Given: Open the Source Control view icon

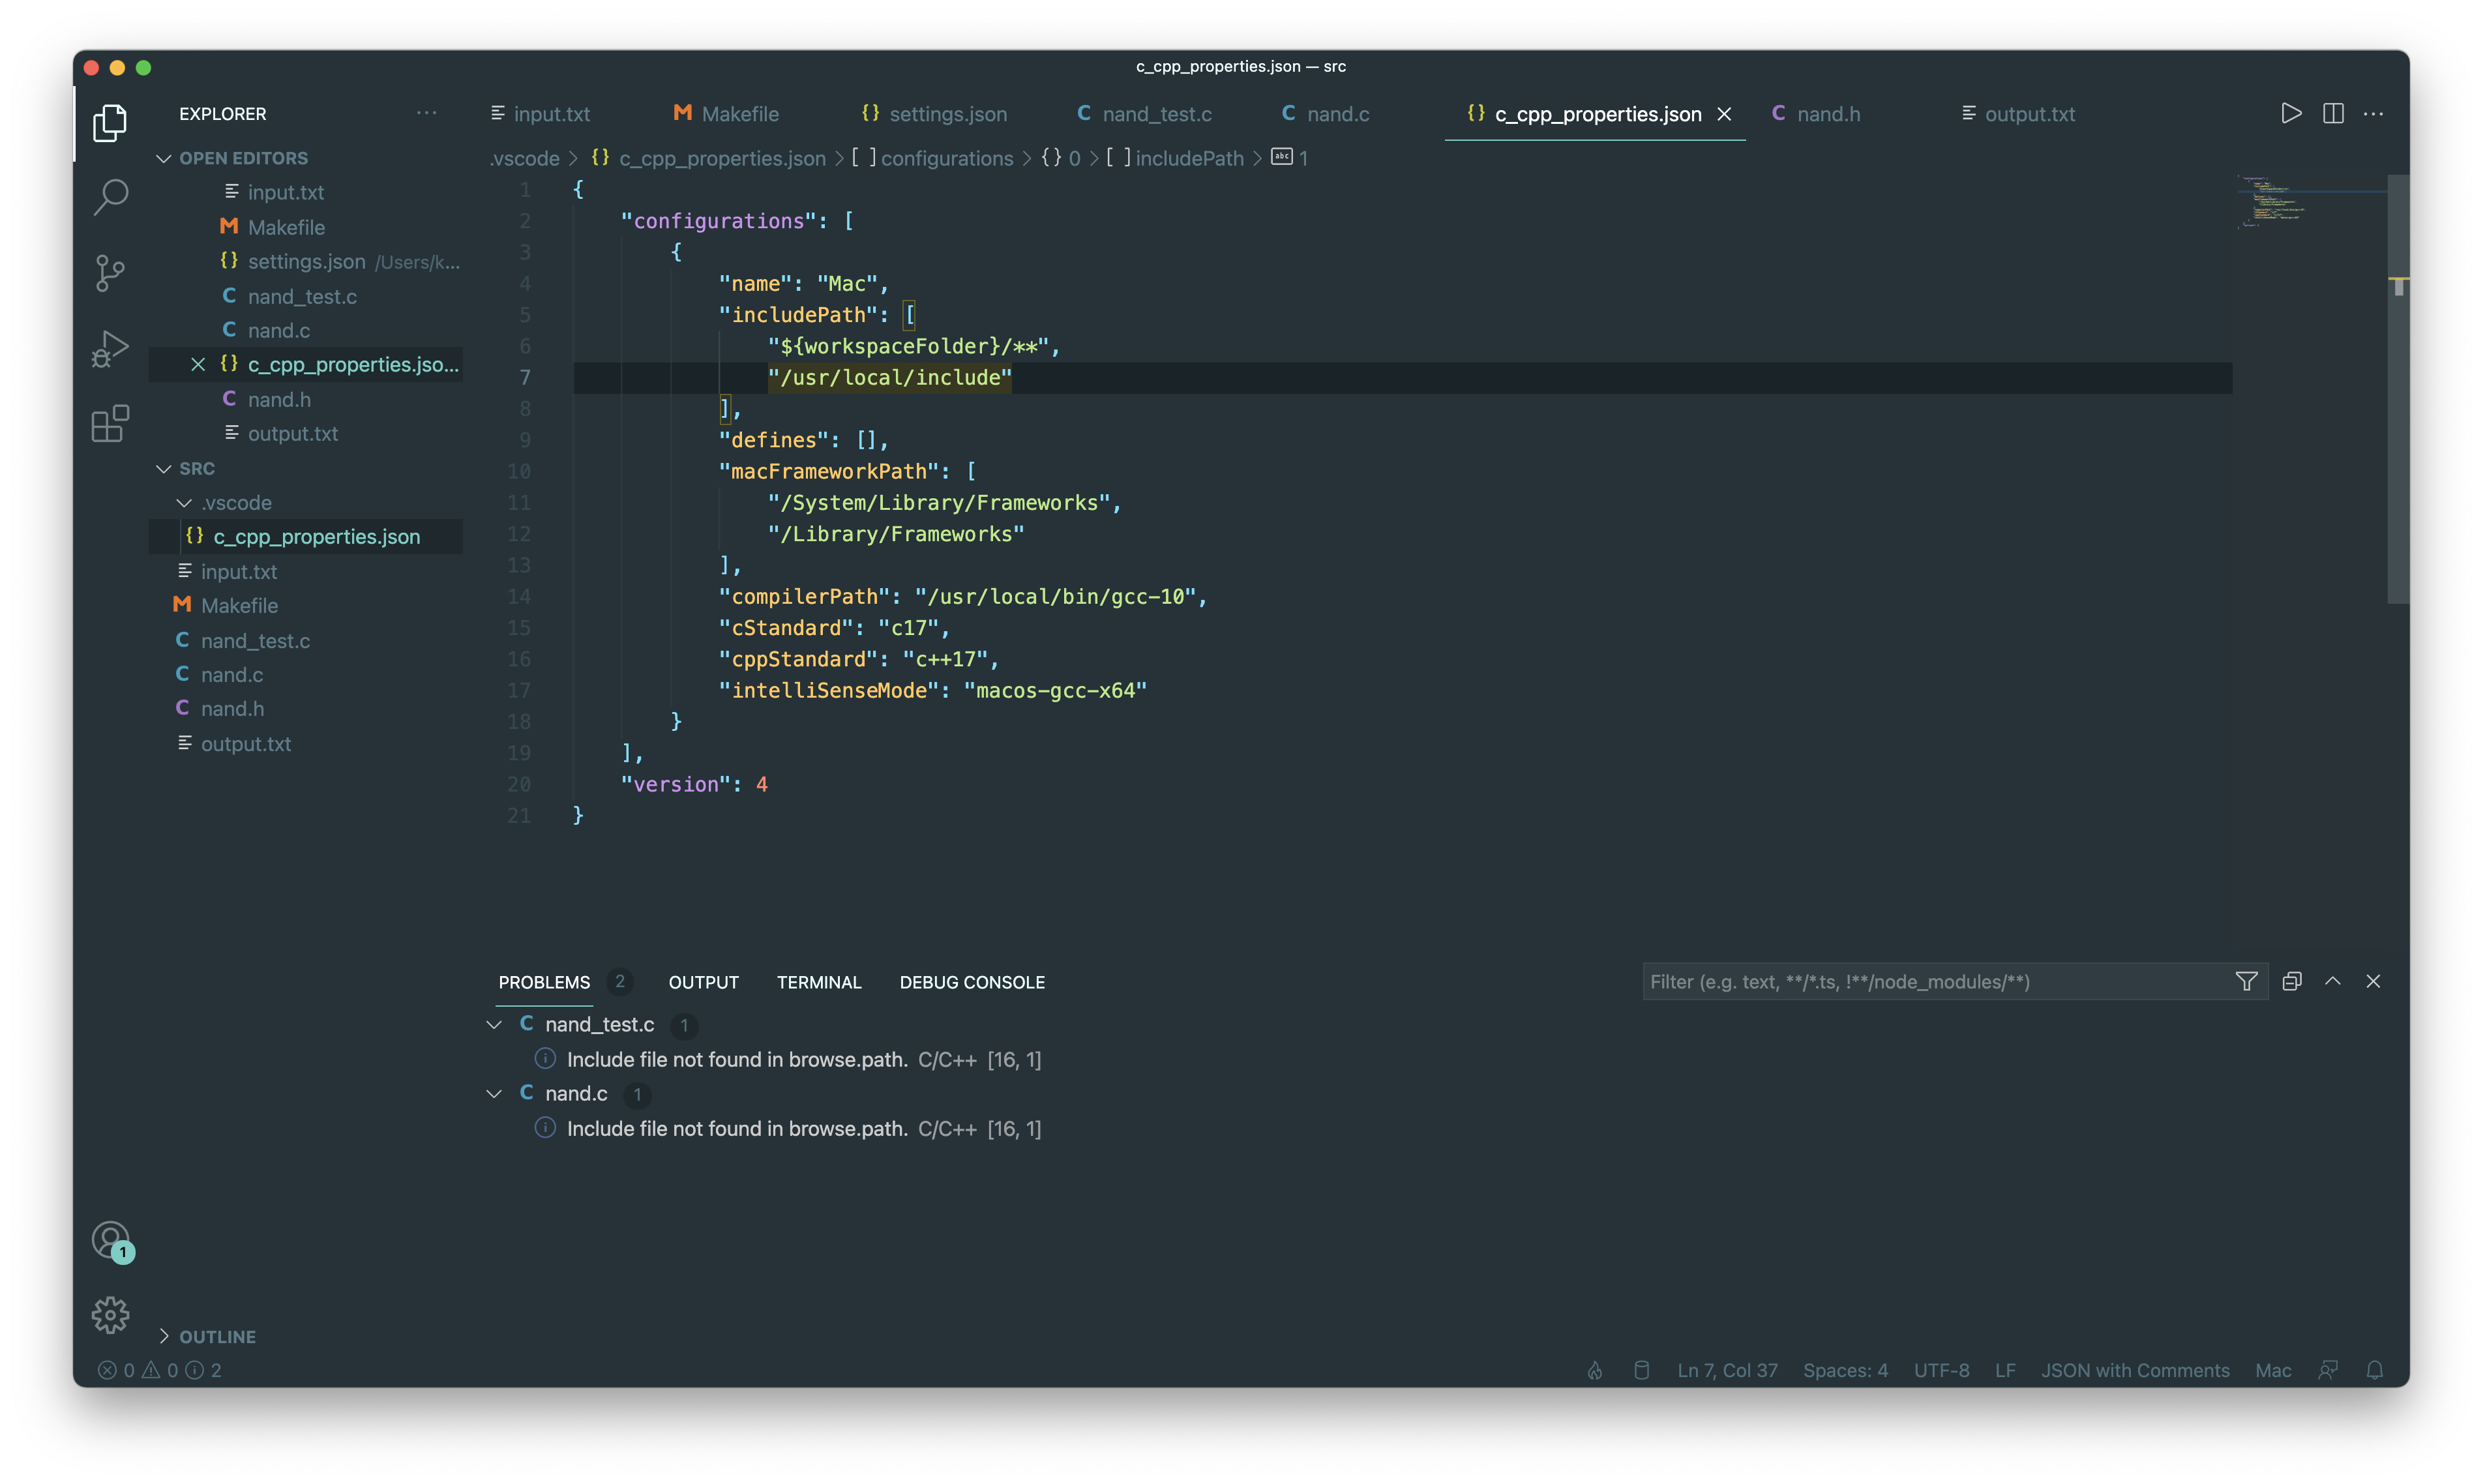Looking at the screenshot, I should pos(110,272).
